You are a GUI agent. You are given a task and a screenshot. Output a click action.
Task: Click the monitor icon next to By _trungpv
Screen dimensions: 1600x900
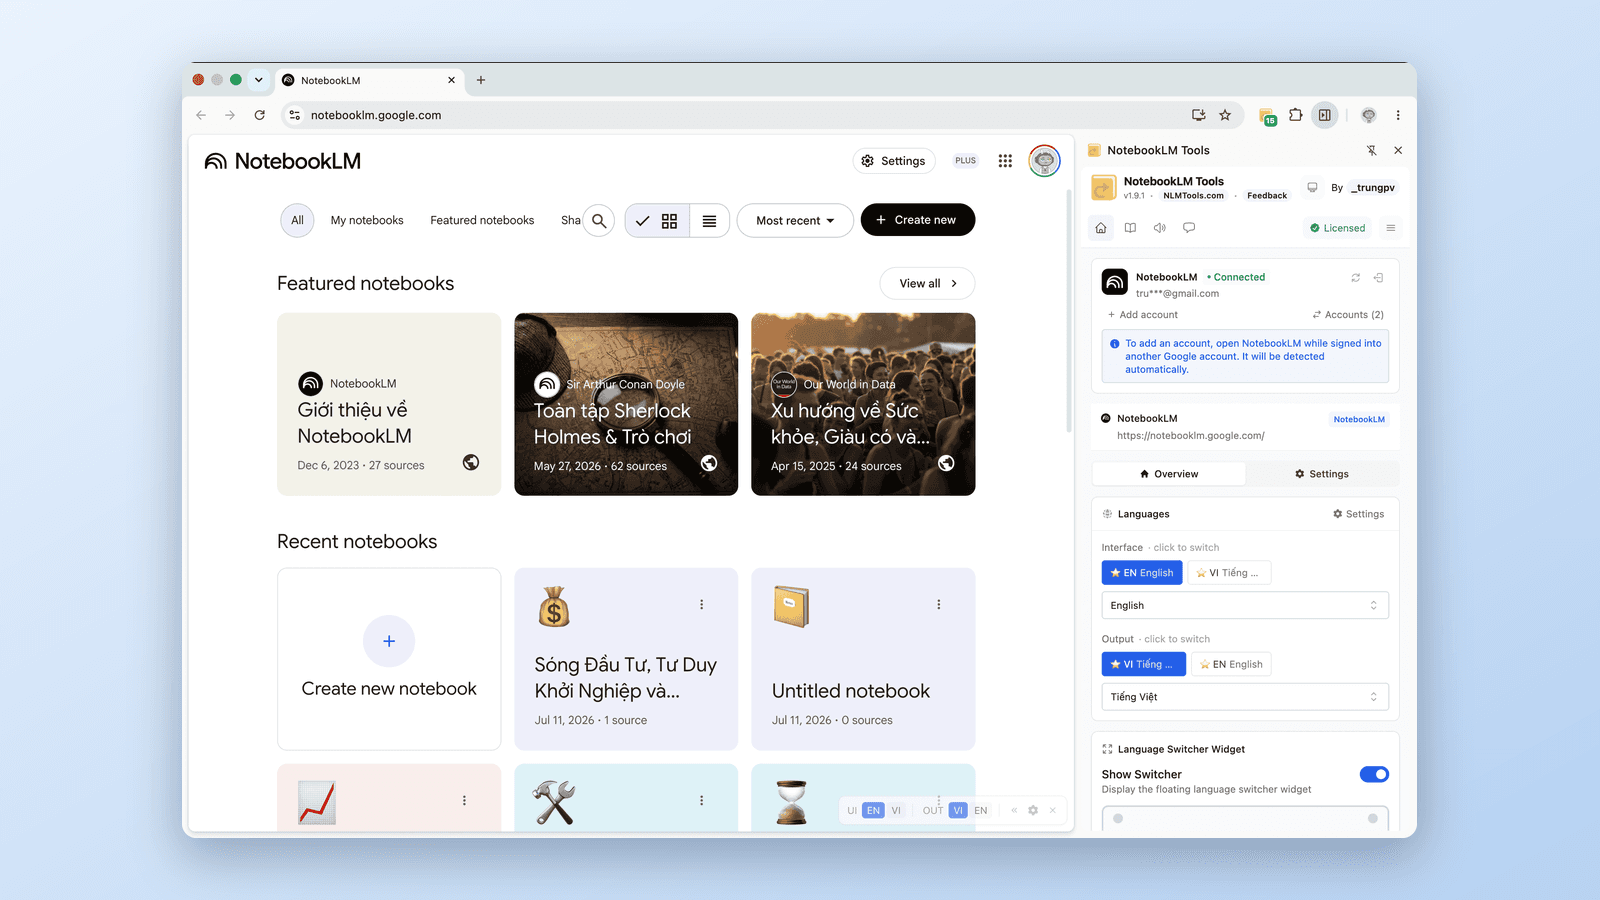click(x=1312, y=188)
